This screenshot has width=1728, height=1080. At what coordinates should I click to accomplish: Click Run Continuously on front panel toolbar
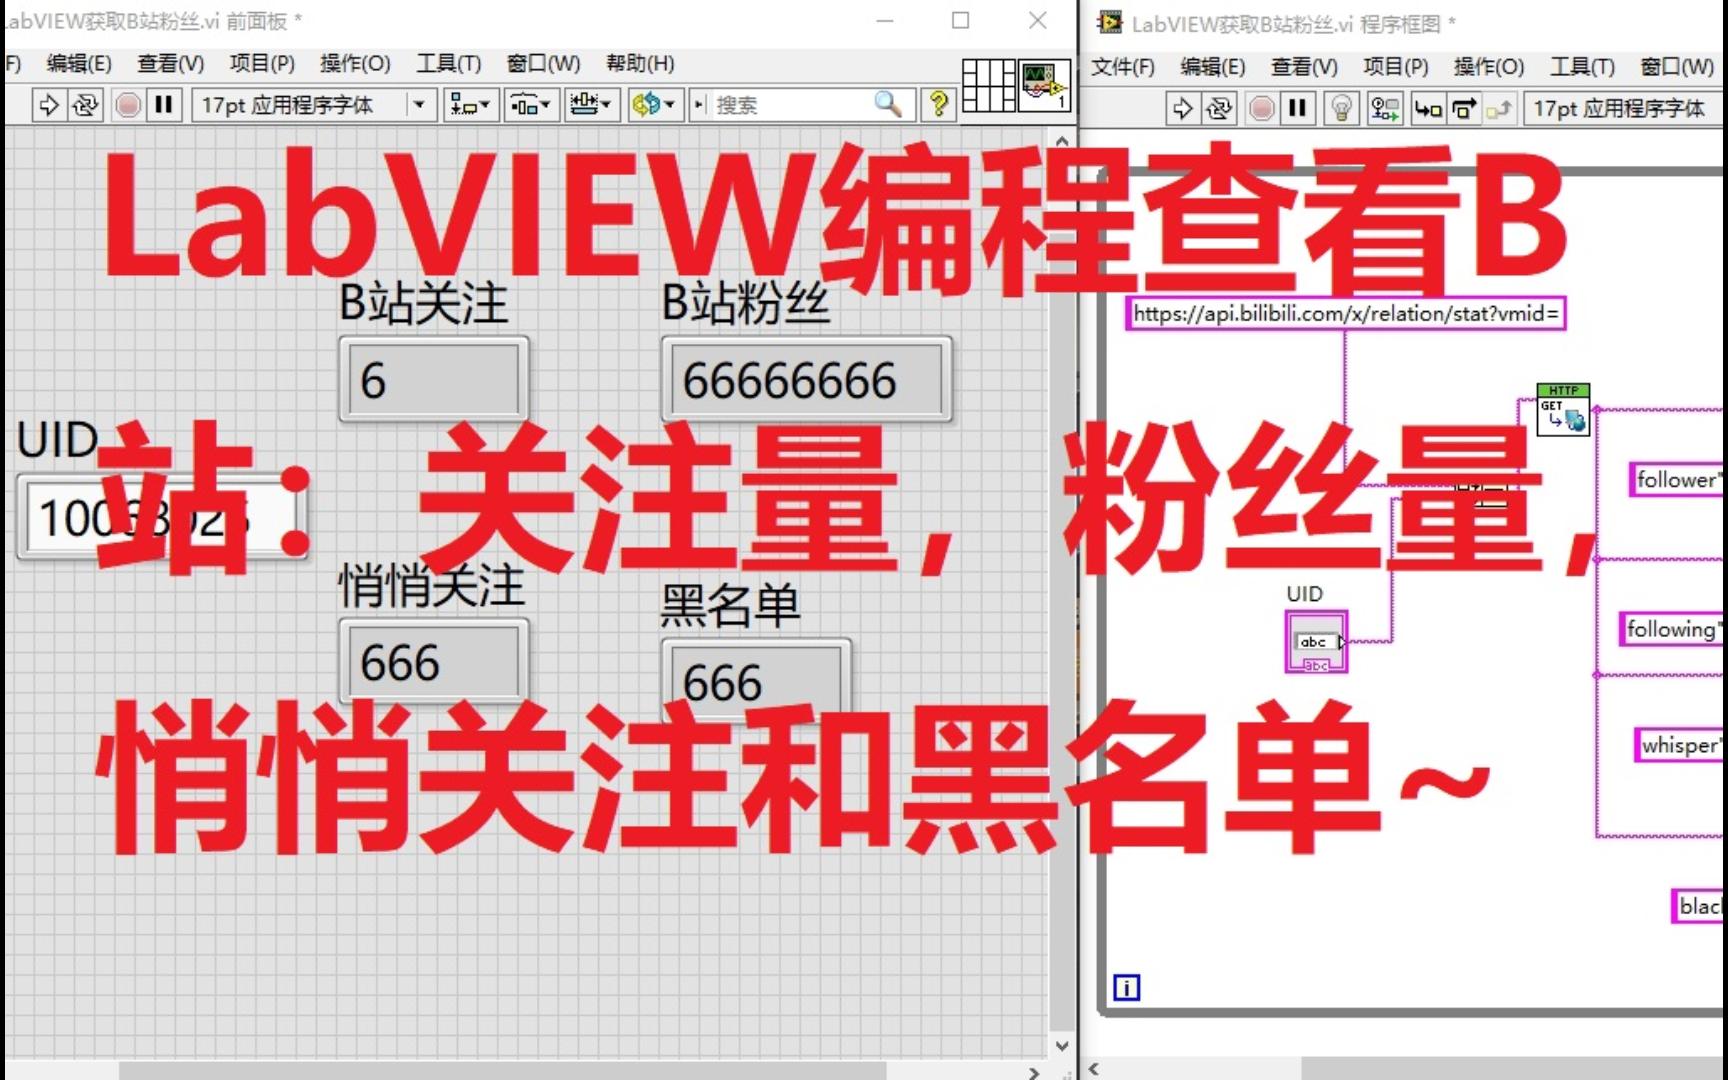86,104
